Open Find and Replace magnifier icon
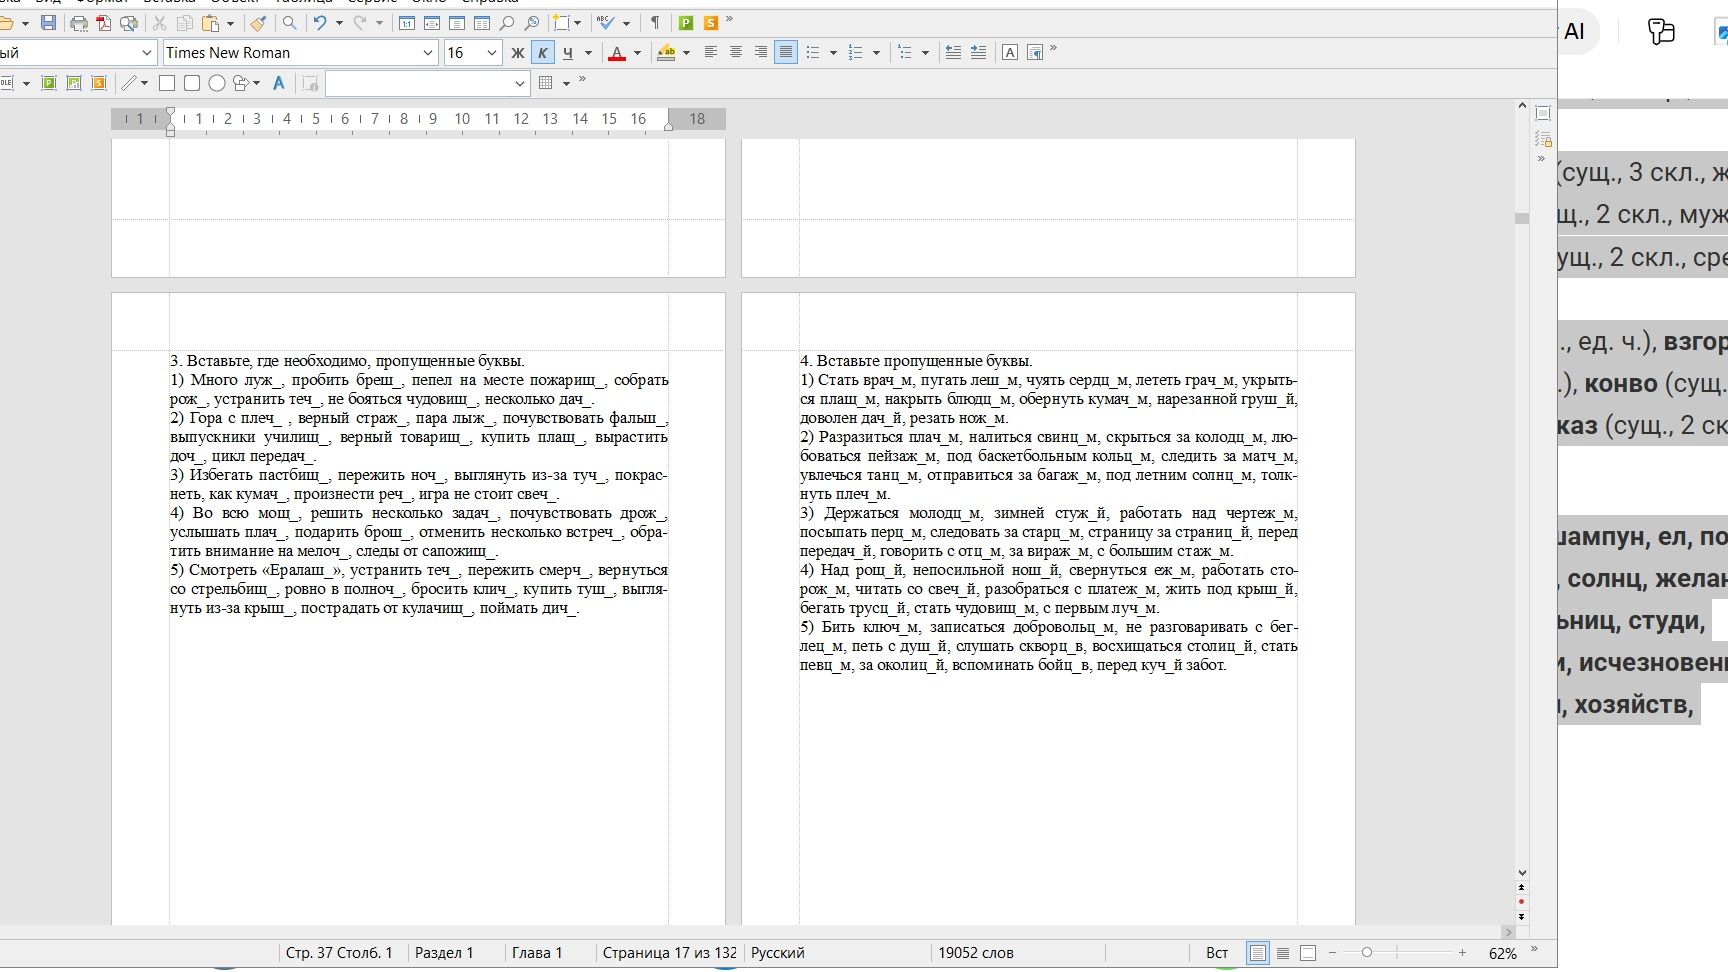Screen dimensions: 1728x972 pos(289,23)
